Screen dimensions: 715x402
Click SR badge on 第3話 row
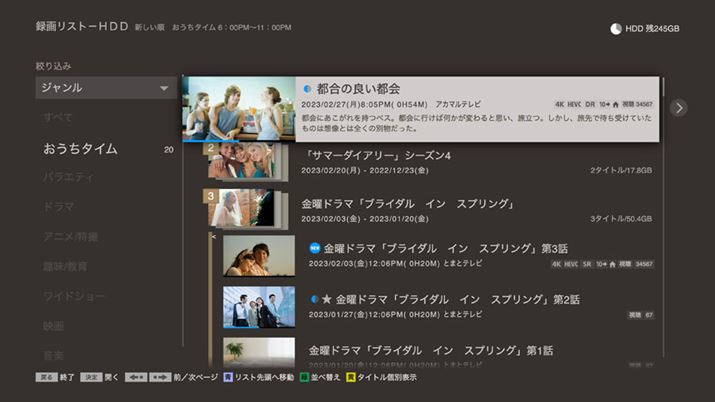[587, 264]
